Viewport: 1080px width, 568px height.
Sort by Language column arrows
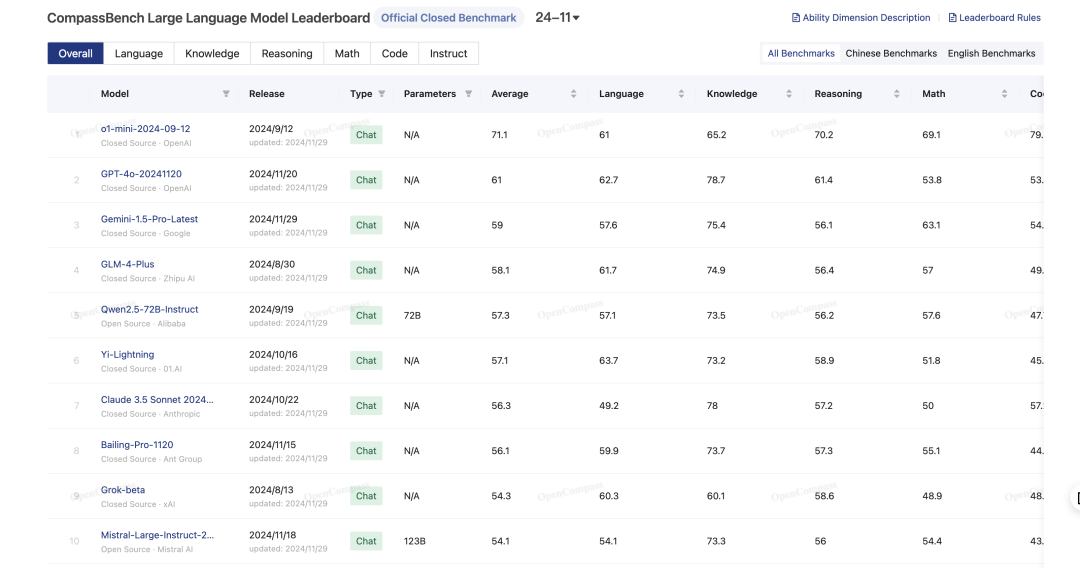click(x=681, y=94)
